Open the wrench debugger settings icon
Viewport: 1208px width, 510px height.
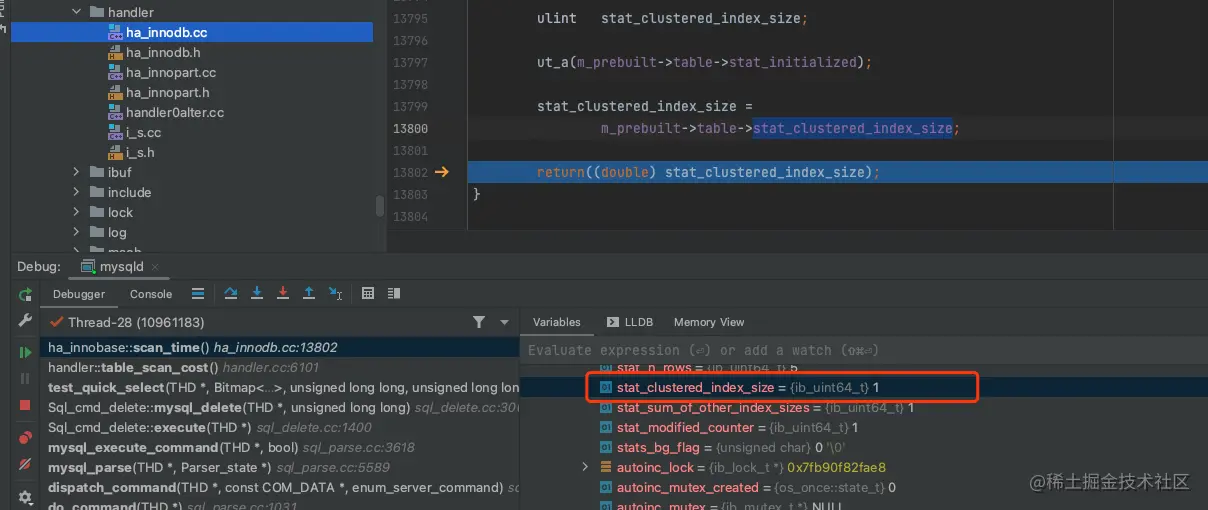25,322
